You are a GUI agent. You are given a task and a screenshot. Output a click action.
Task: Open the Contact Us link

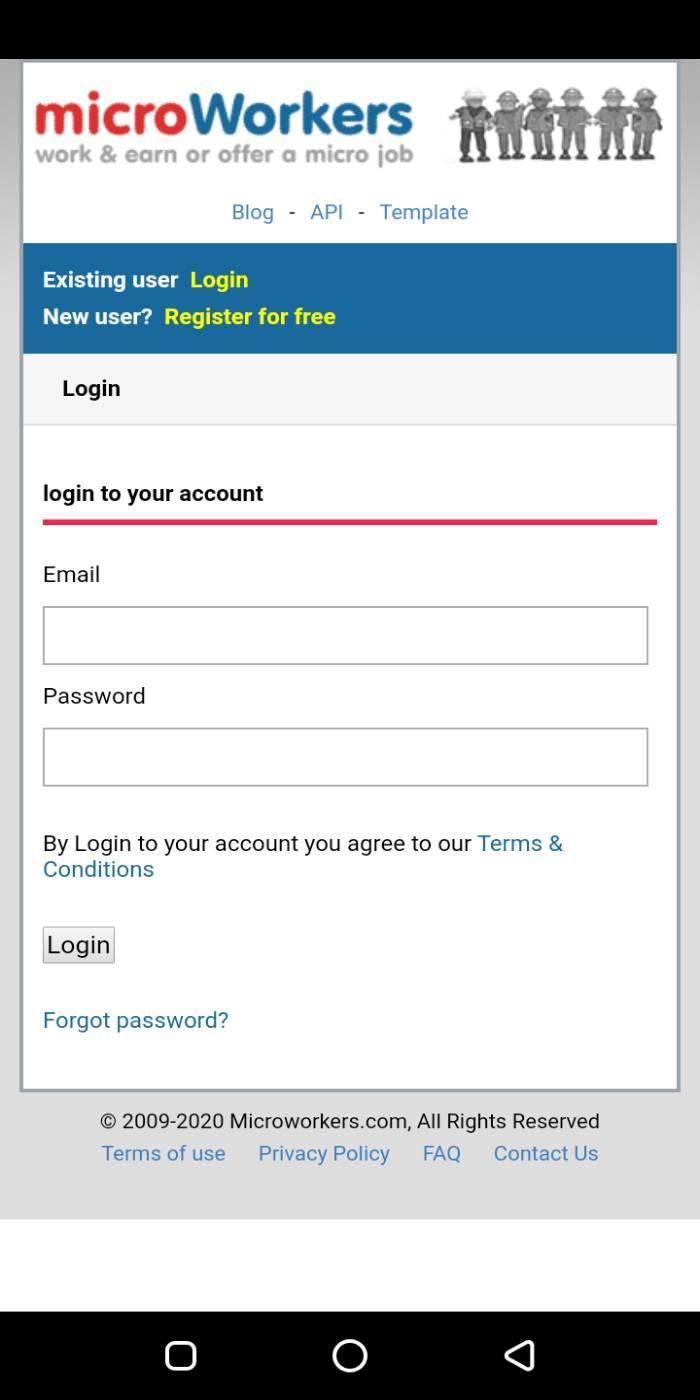545,1153
